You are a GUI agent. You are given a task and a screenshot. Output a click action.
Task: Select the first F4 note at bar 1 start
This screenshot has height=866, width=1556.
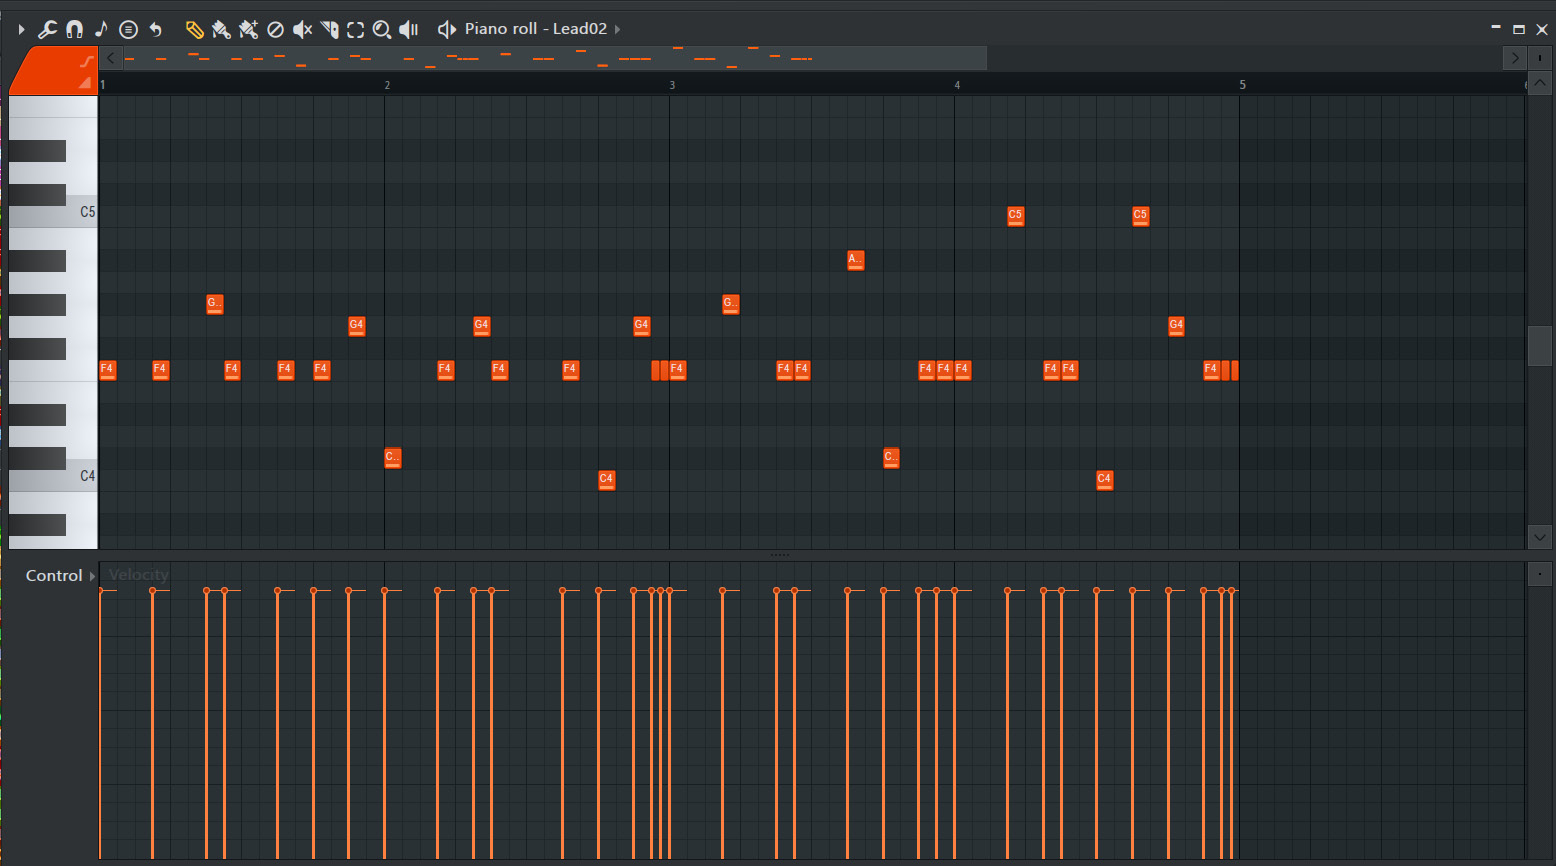[x=108, y=370]
